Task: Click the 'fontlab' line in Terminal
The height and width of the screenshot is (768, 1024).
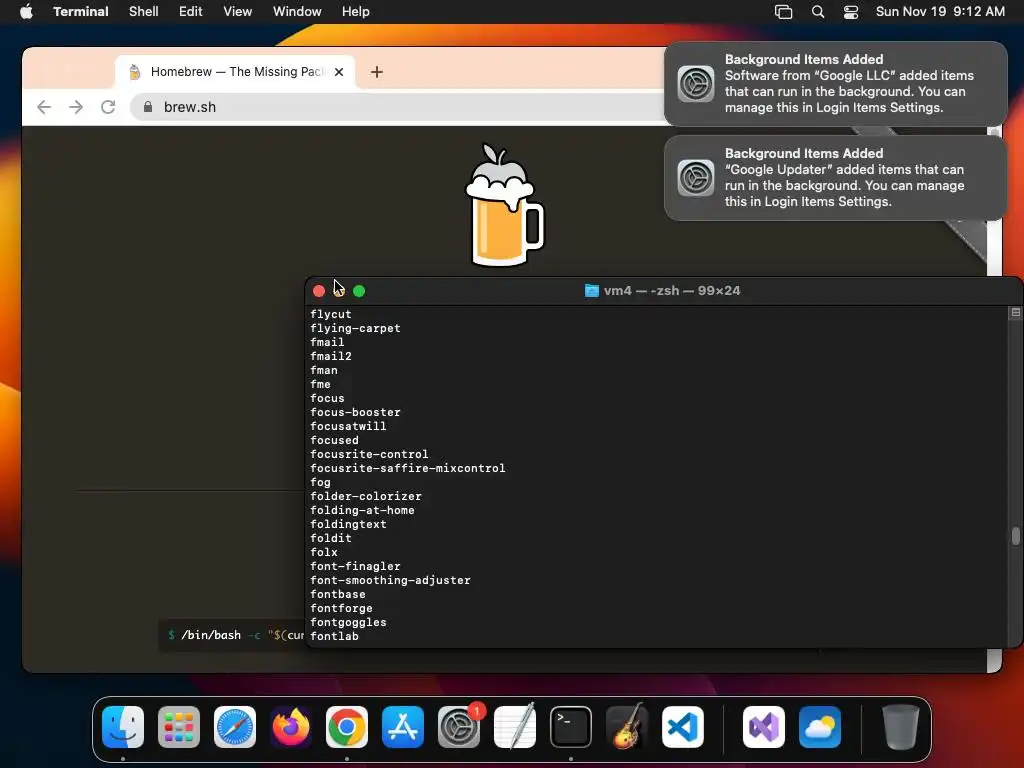Action: point(334,636)
